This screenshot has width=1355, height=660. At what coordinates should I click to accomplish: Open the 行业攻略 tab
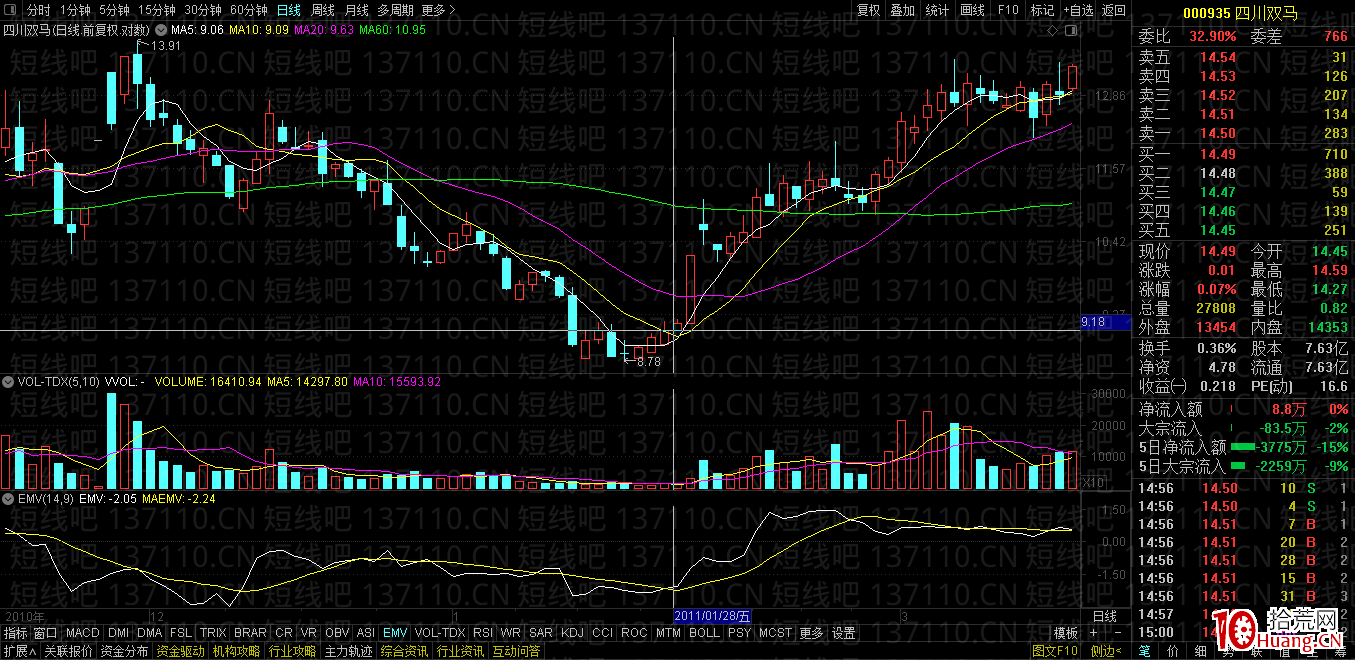click(293, 651)
